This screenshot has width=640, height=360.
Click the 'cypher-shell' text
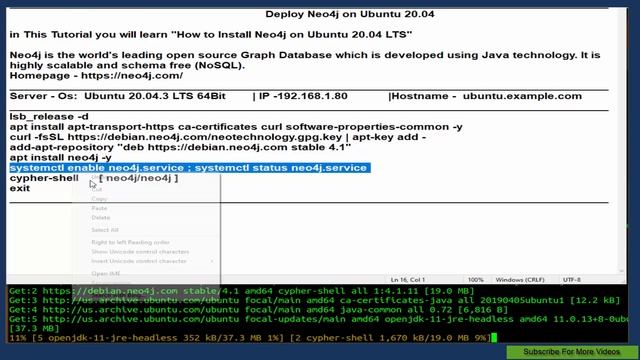click(44, 178)
